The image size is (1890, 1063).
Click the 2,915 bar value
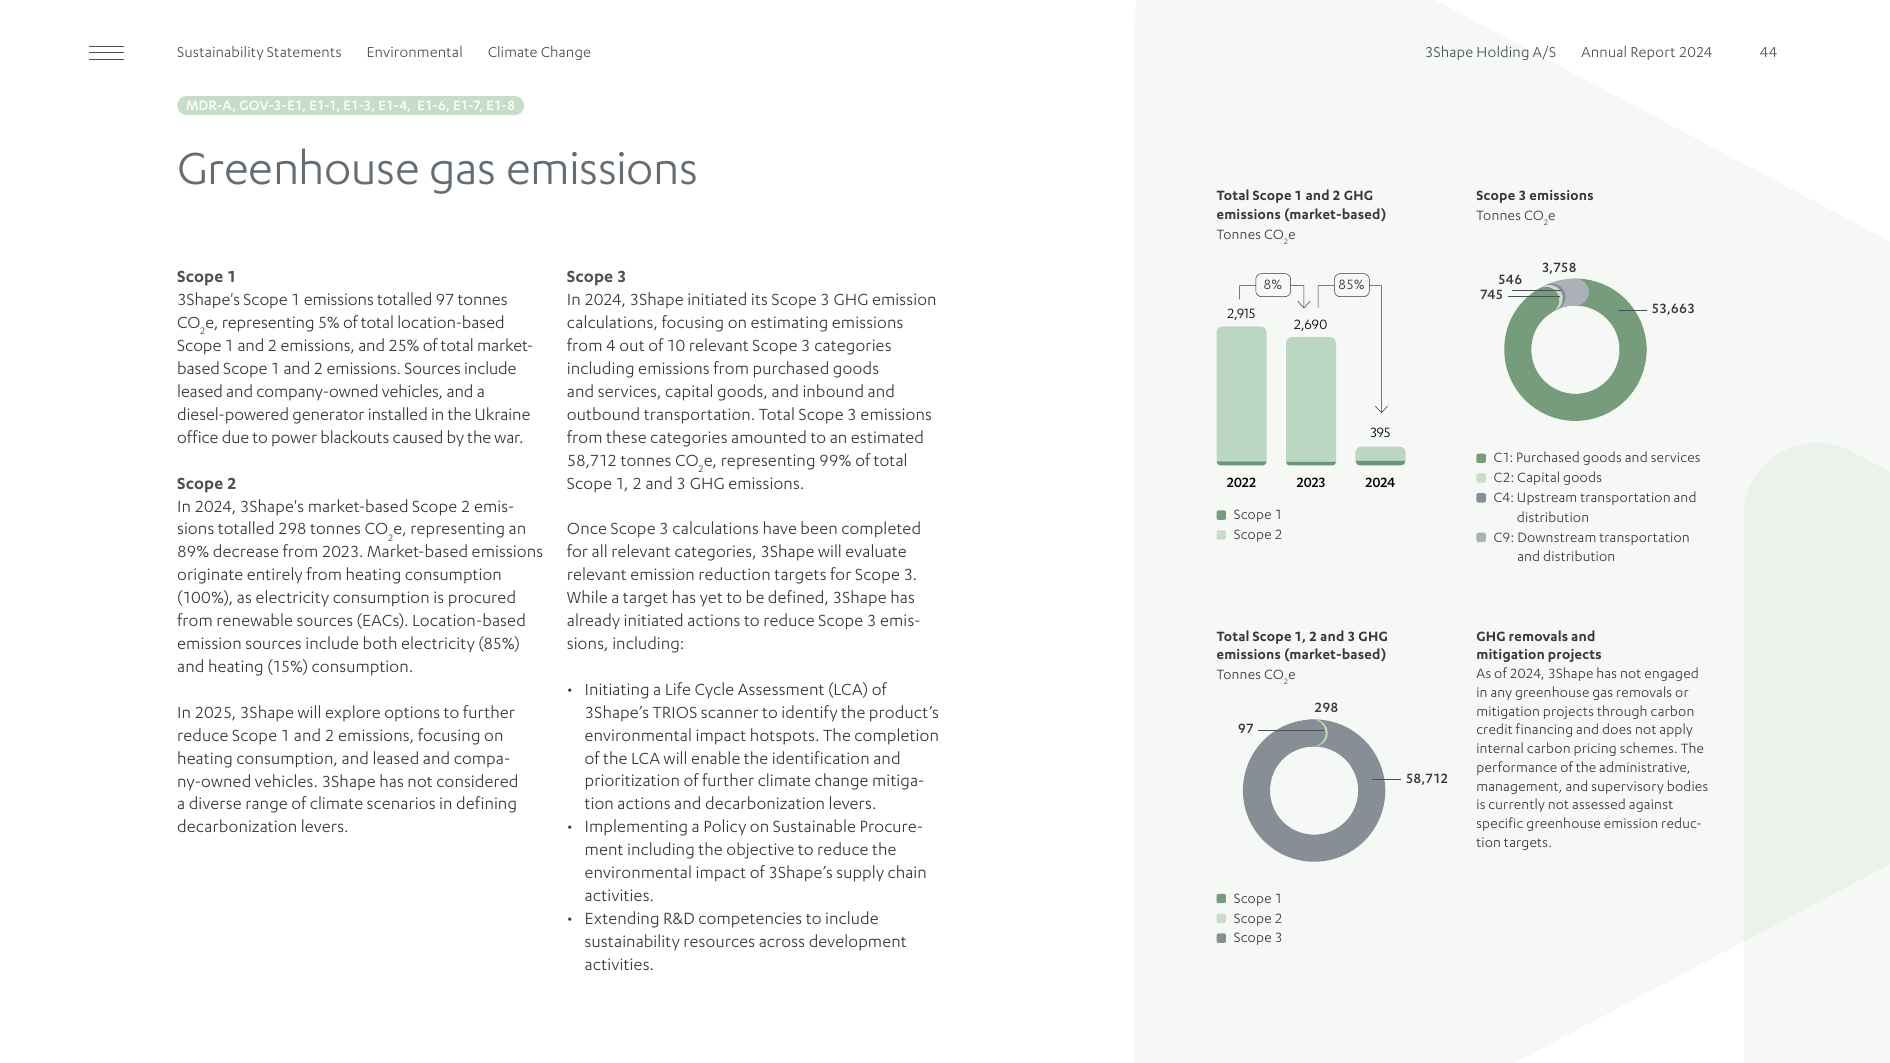pyautogui.click(x=1241, y=314)
